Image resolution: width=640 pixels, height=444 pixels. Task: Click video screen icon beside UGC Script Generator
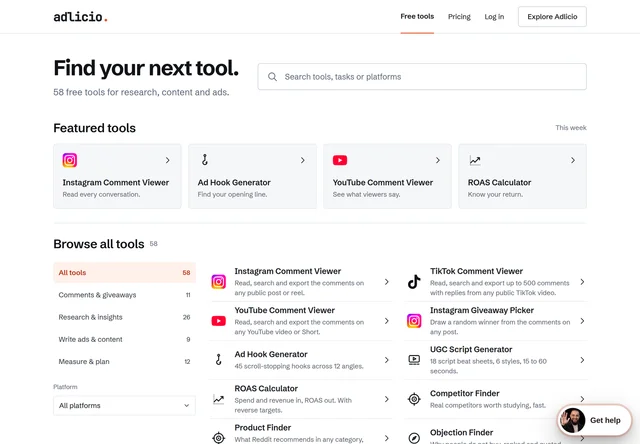click(414, 360)
